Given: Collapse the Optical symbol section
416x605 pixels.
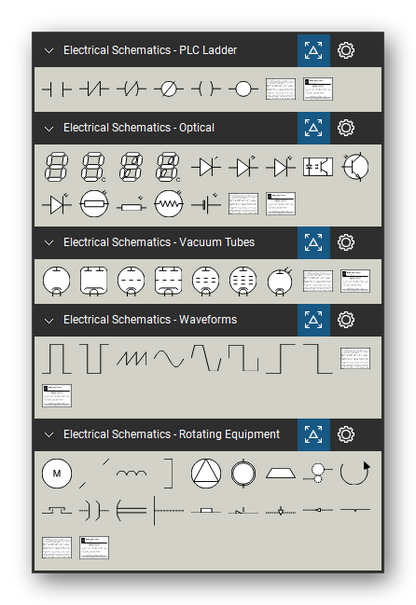Looking at the screenshot, I should point(49,128).
